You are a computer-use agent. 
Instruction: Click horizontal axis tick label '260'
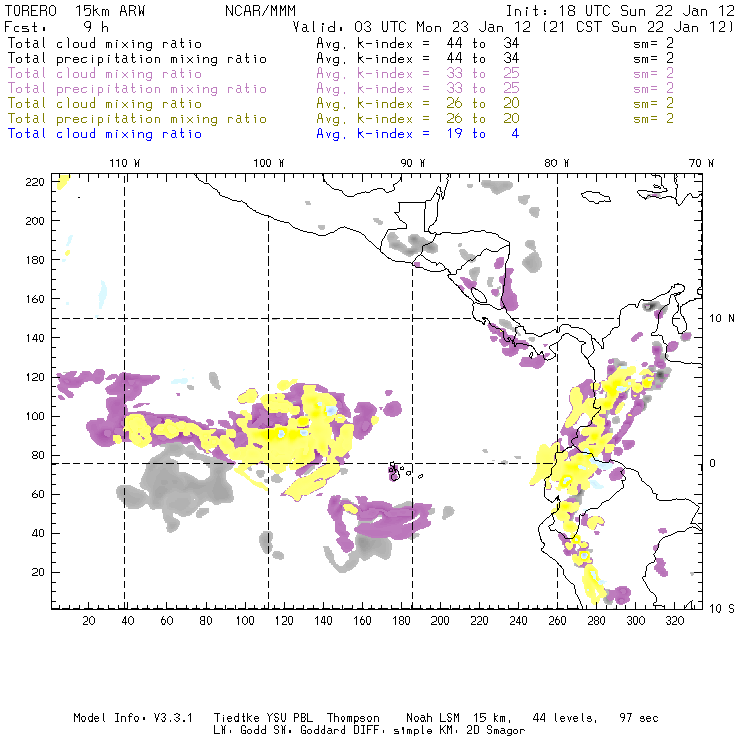coord(557,621)
